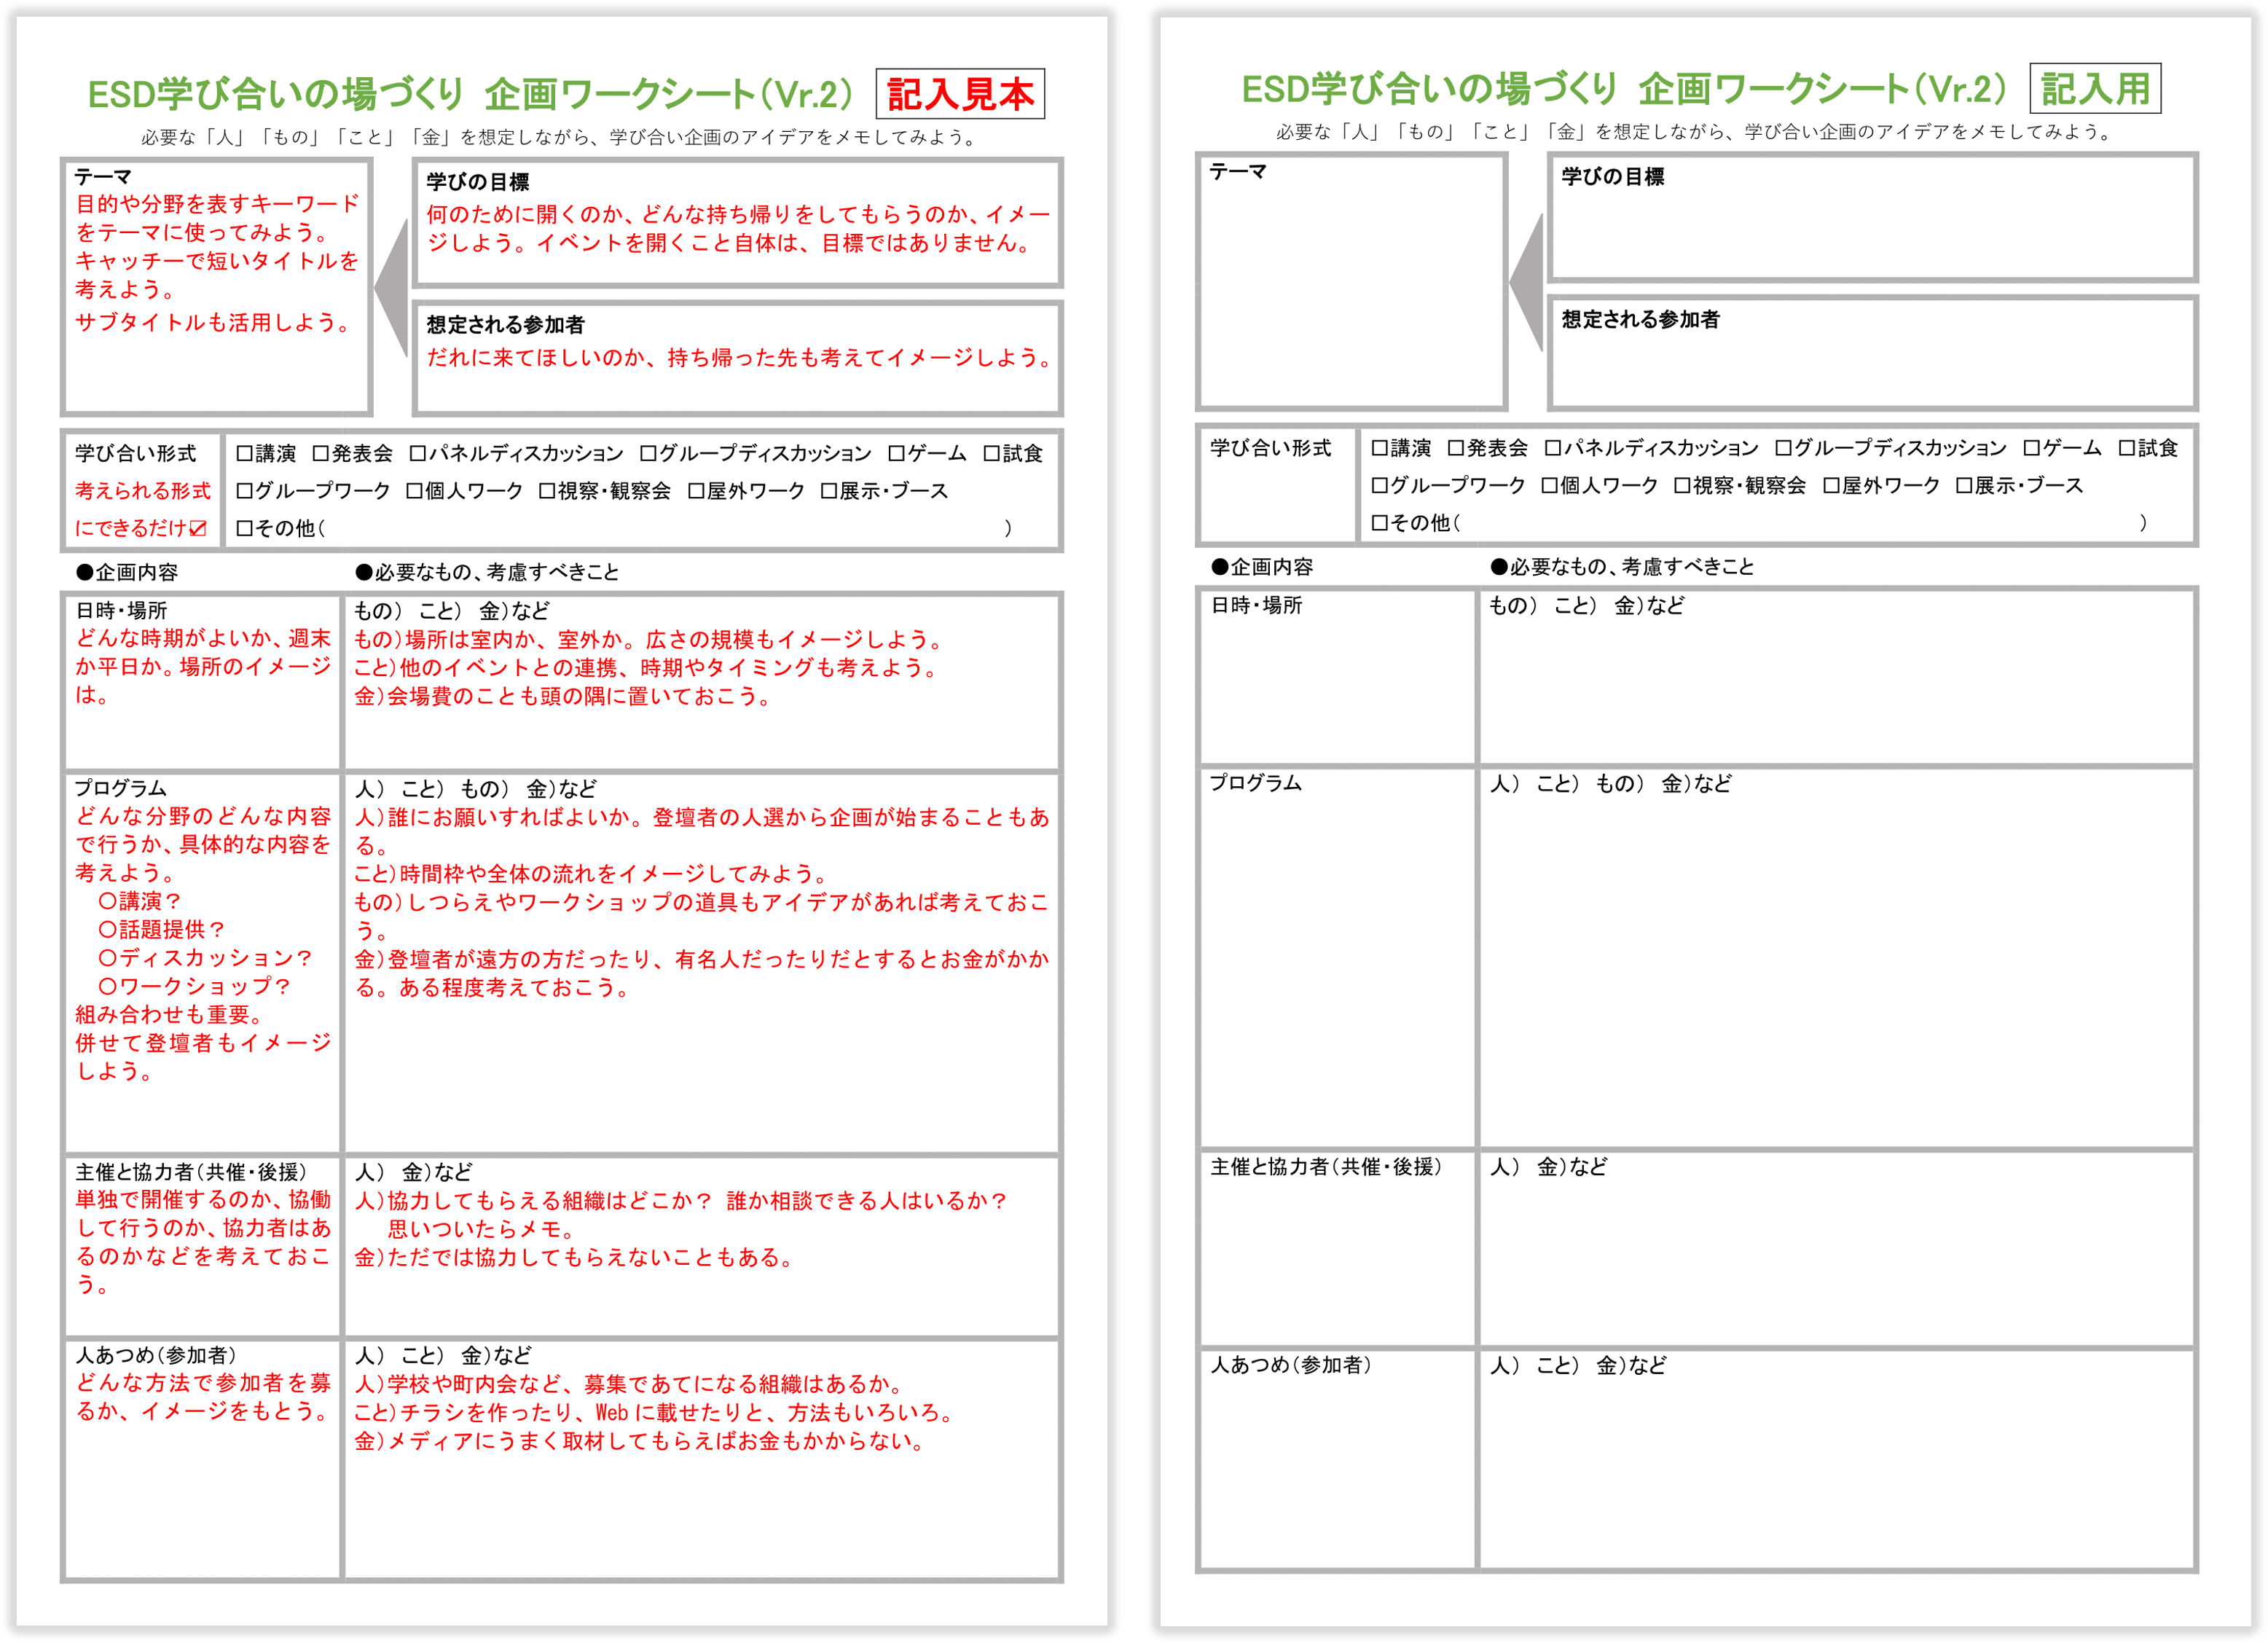The image size is (2268, 1643).
Task: Click the left sheet's 主催と協力者（共催・後援） label
Action: click(191, 1171)
